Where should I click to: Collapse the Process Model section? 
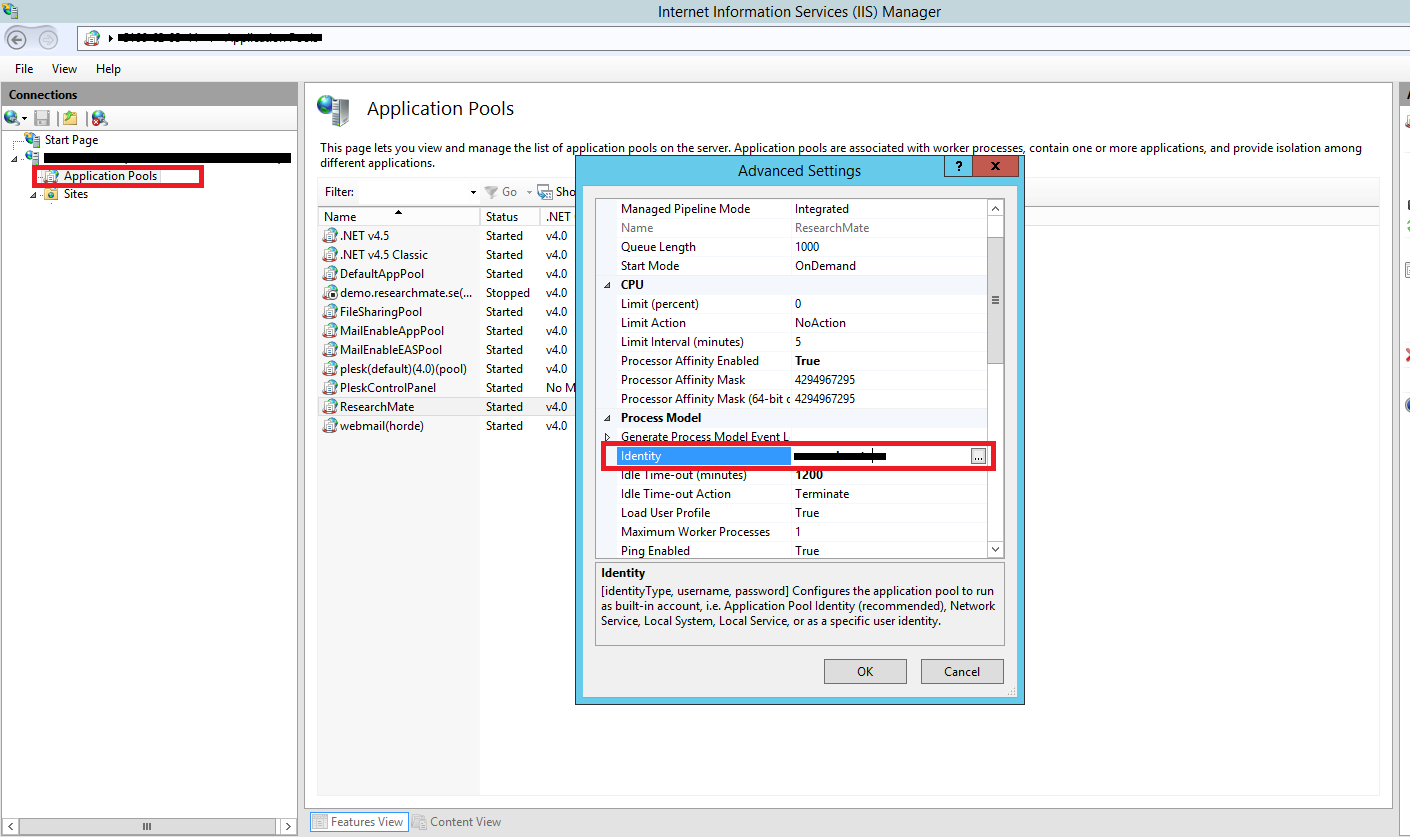pos(607,418)
